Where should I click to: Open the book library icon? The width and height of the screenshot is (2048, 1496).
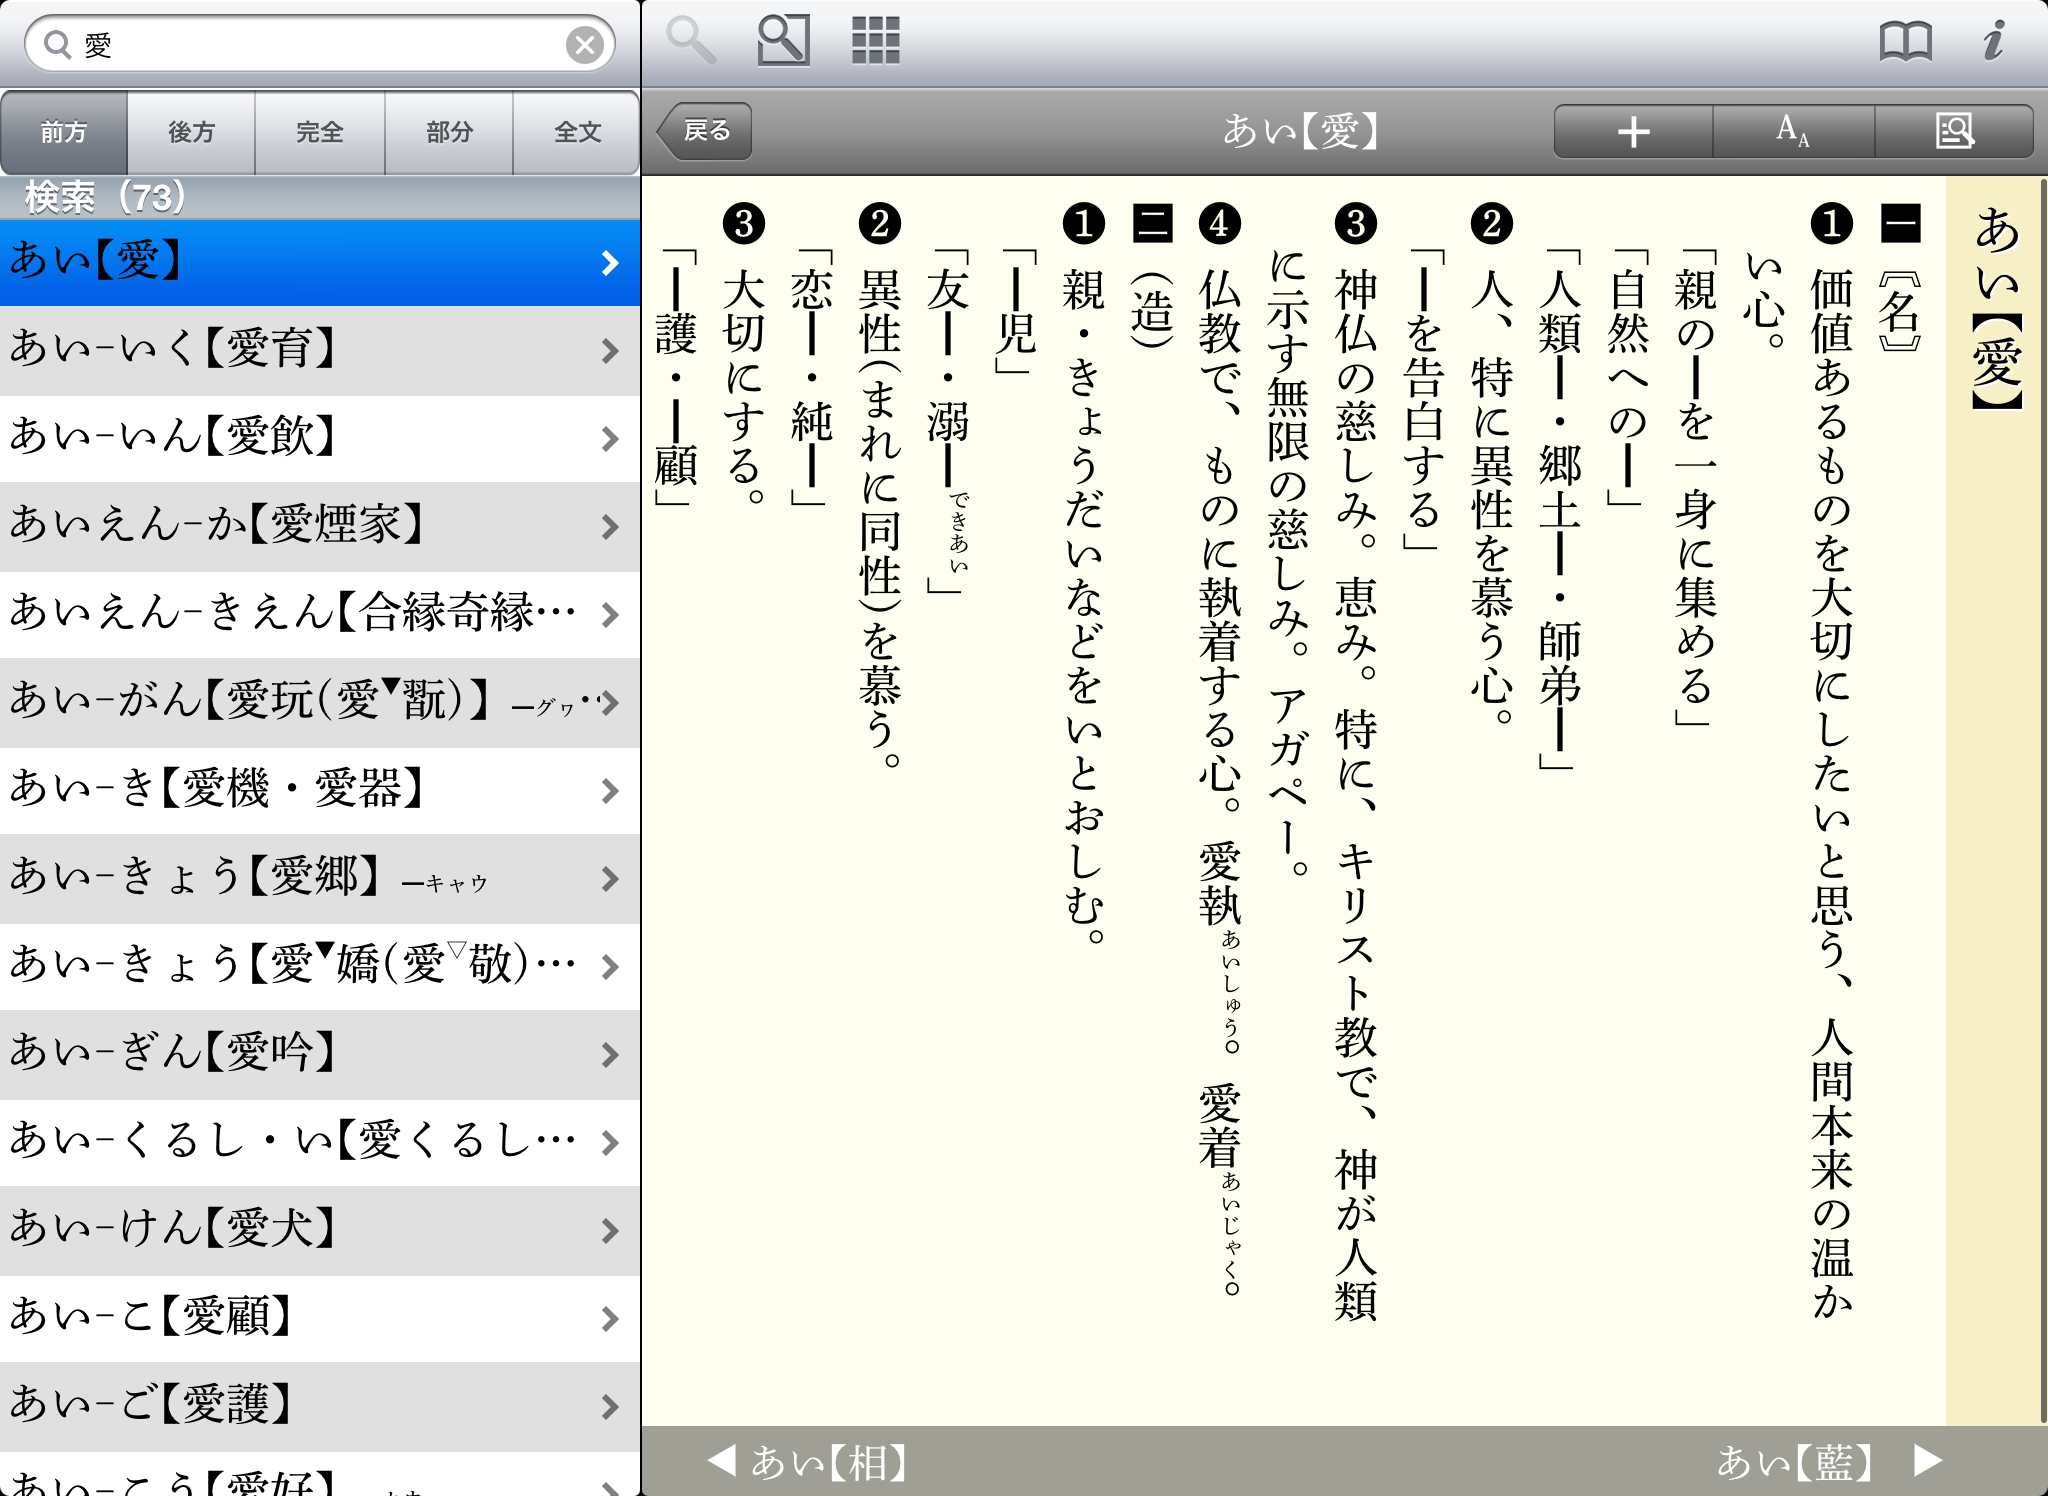1905,41
